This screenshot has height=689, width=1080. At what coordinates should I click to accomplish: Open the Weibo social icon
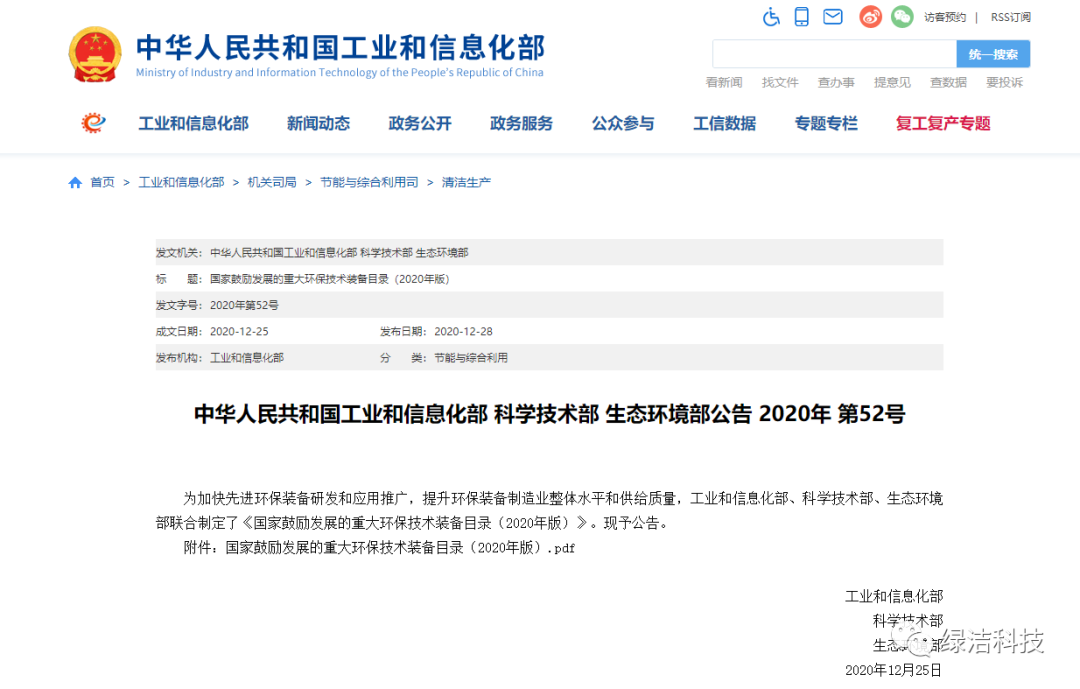click(870, 17)
